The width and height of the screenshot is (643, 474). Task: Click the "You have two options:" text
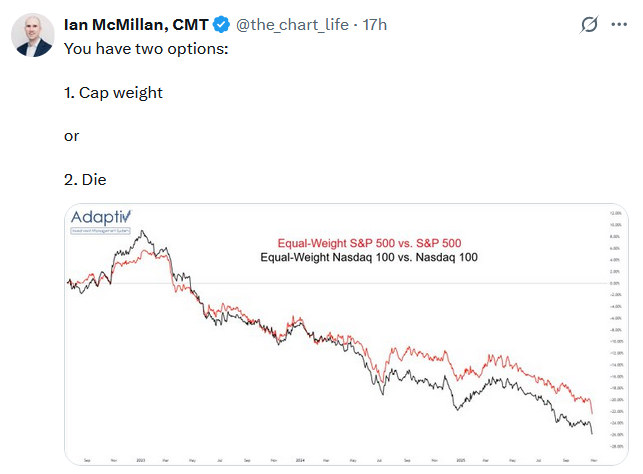tap(146, 48)
